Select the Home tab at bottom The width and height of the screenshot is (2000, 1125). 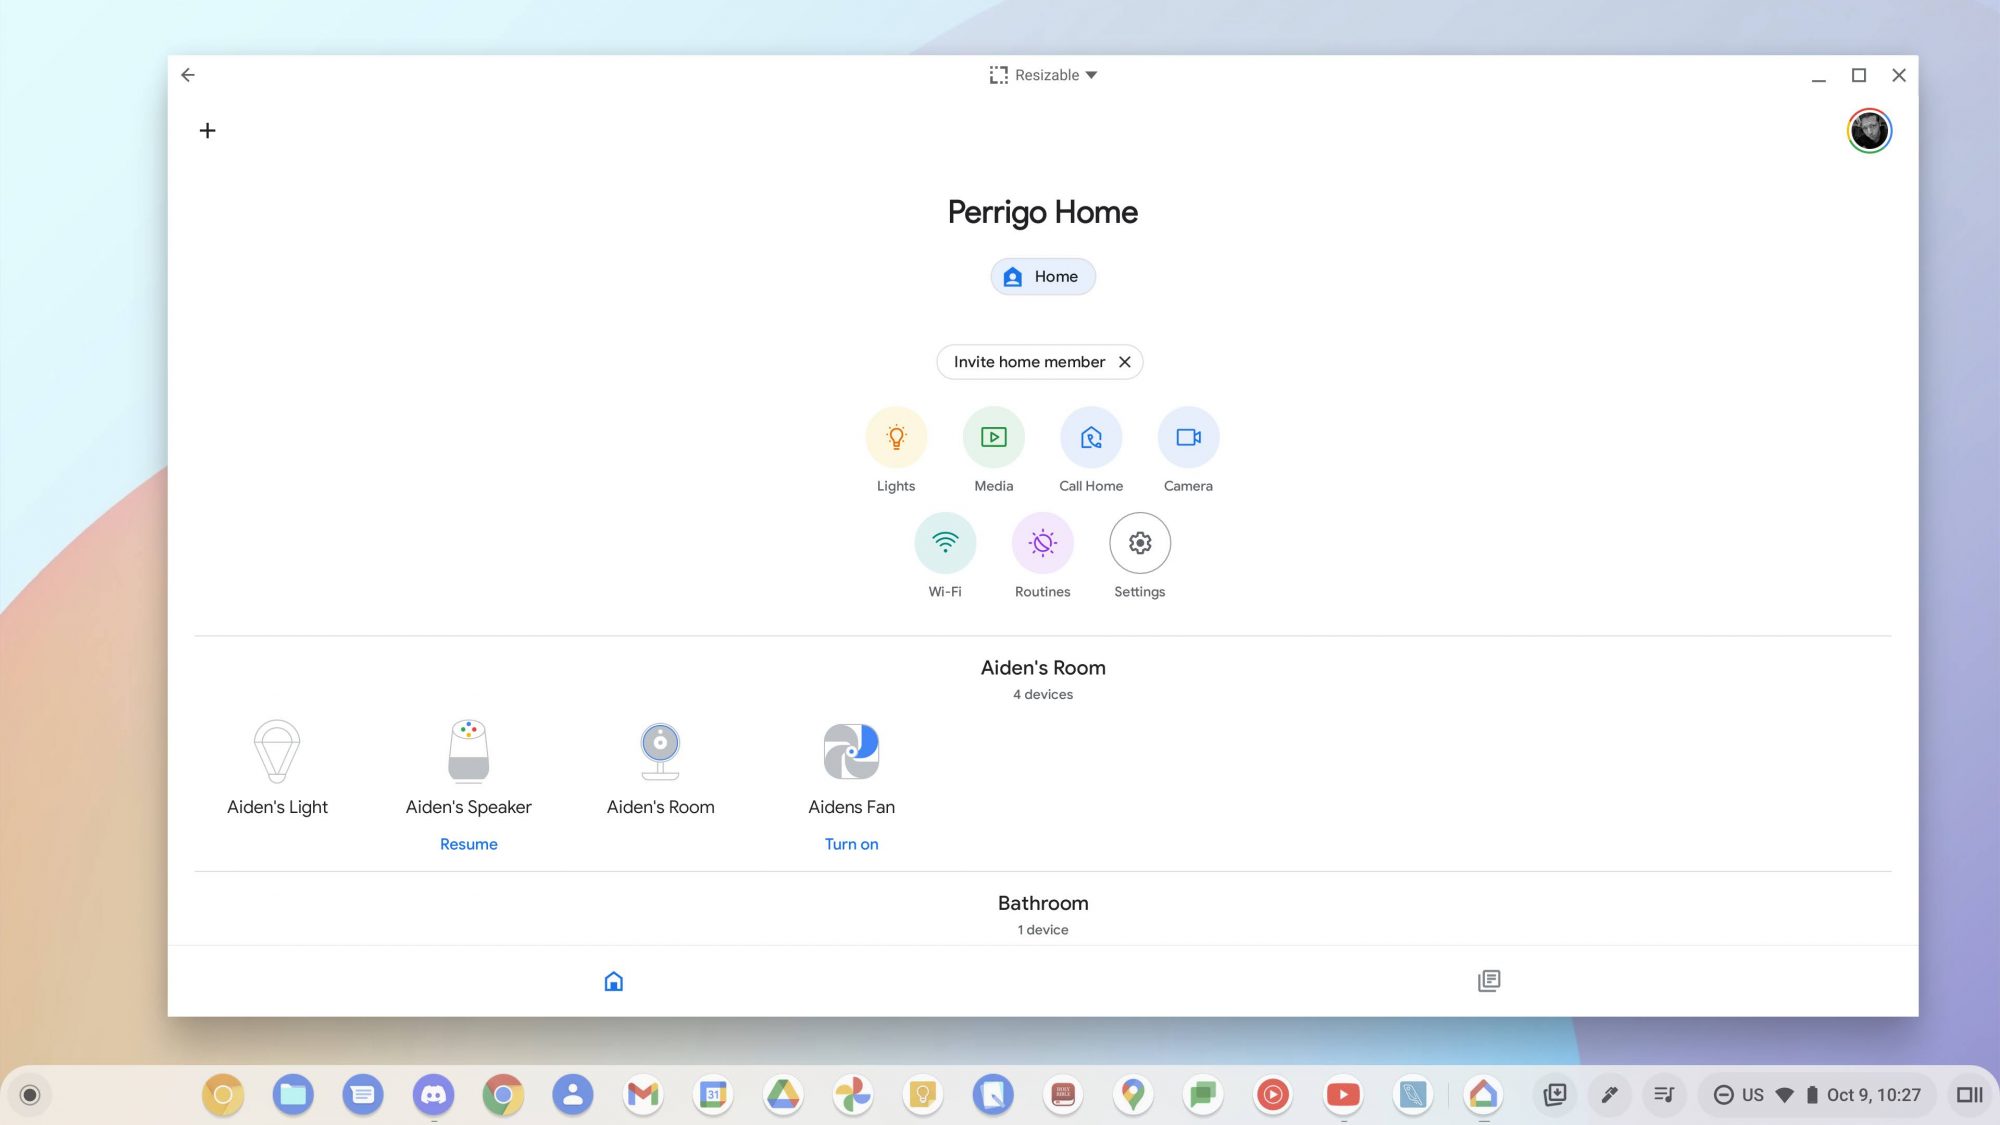(613, 981)
